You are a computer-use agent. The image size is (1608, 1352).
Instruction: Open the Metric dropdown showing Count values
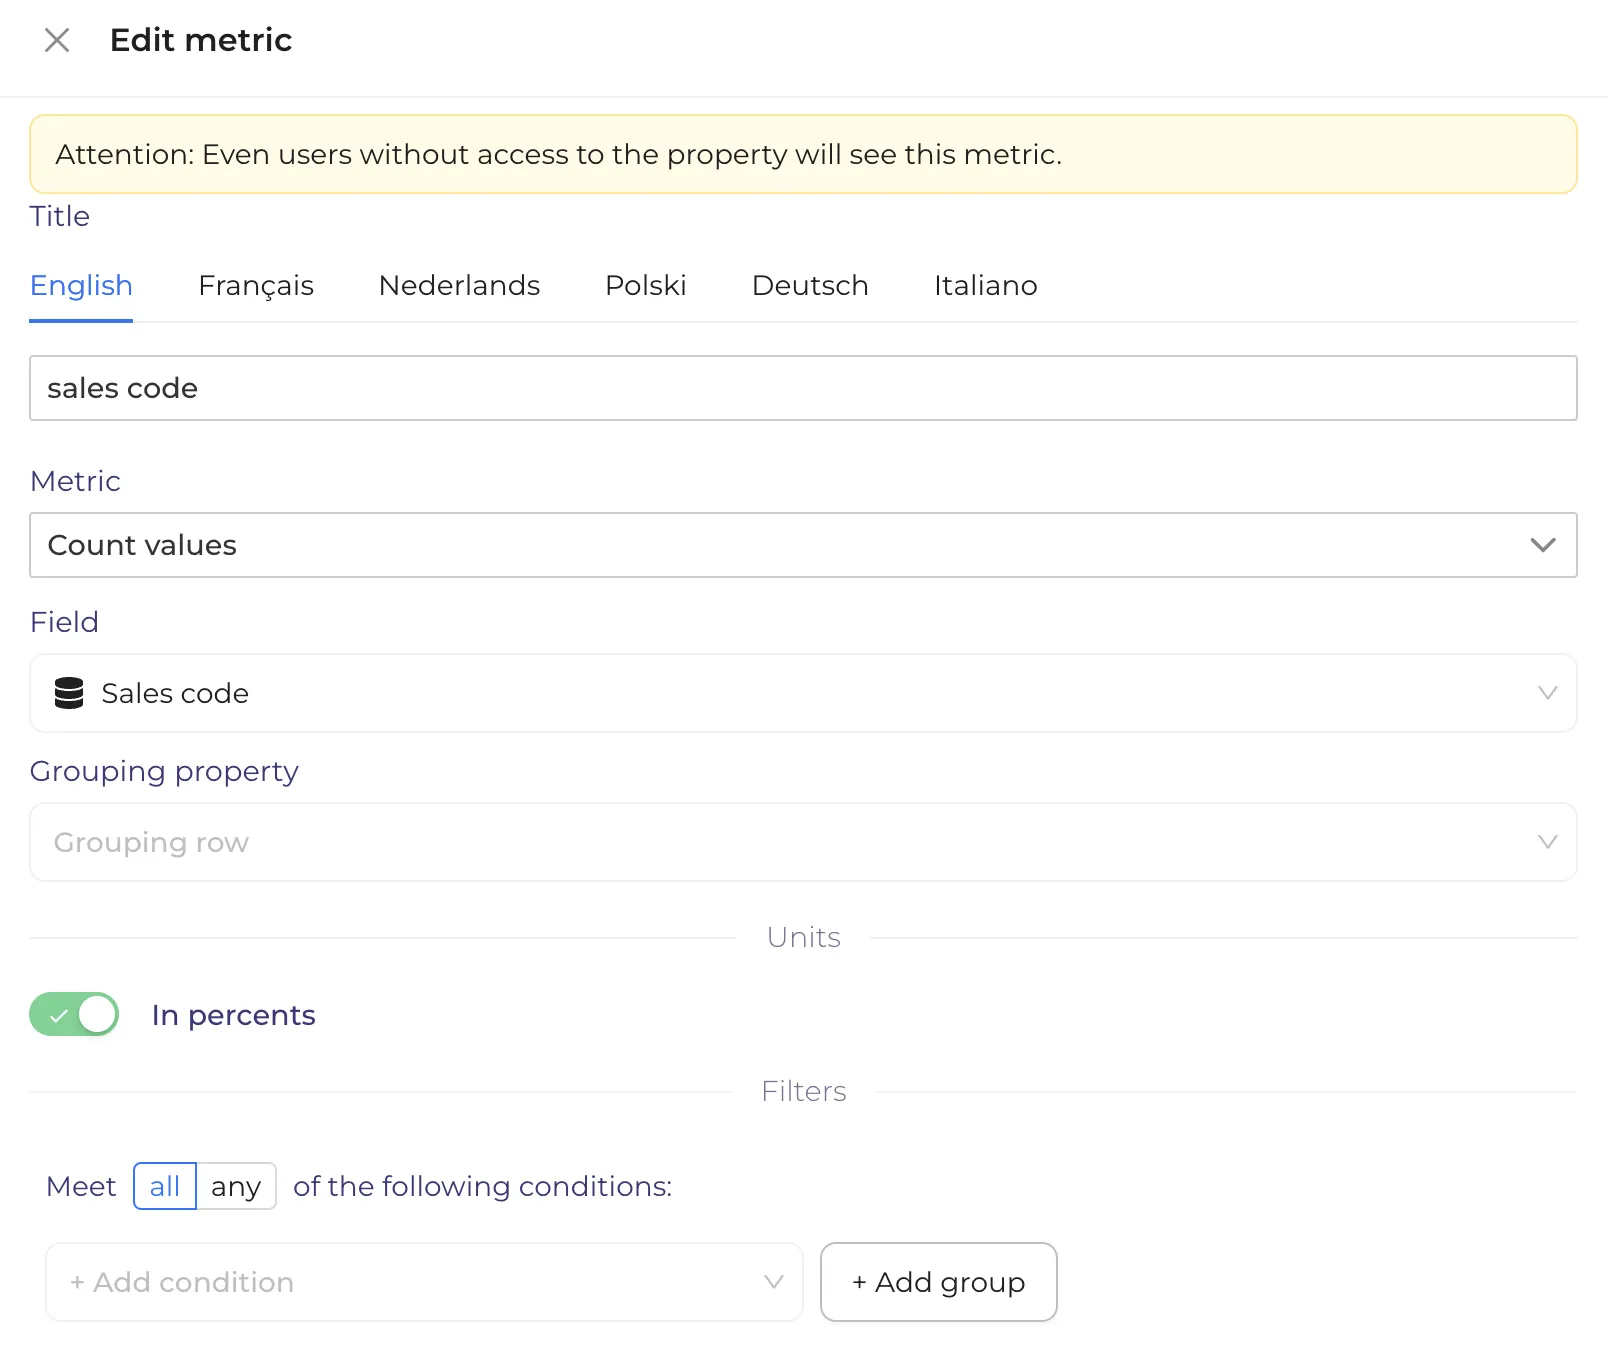point(803,545)
